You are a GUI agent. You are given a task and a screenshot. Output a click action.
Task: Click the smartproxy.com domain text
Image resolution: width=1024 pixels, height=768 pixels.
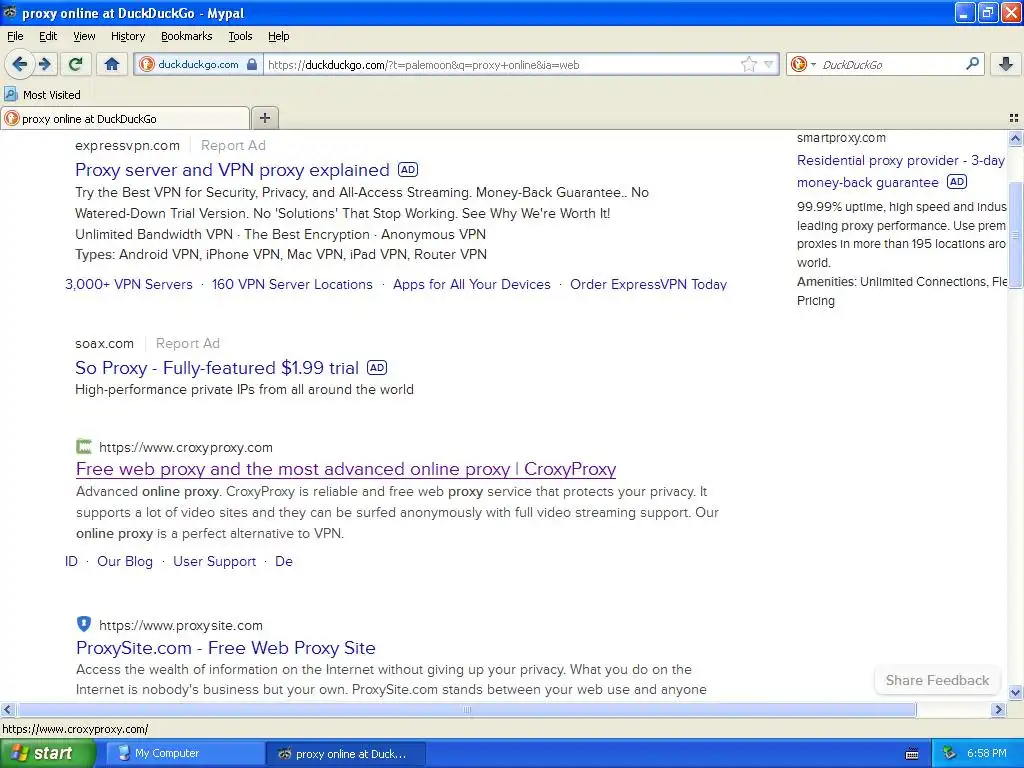(x=841, y=138)
